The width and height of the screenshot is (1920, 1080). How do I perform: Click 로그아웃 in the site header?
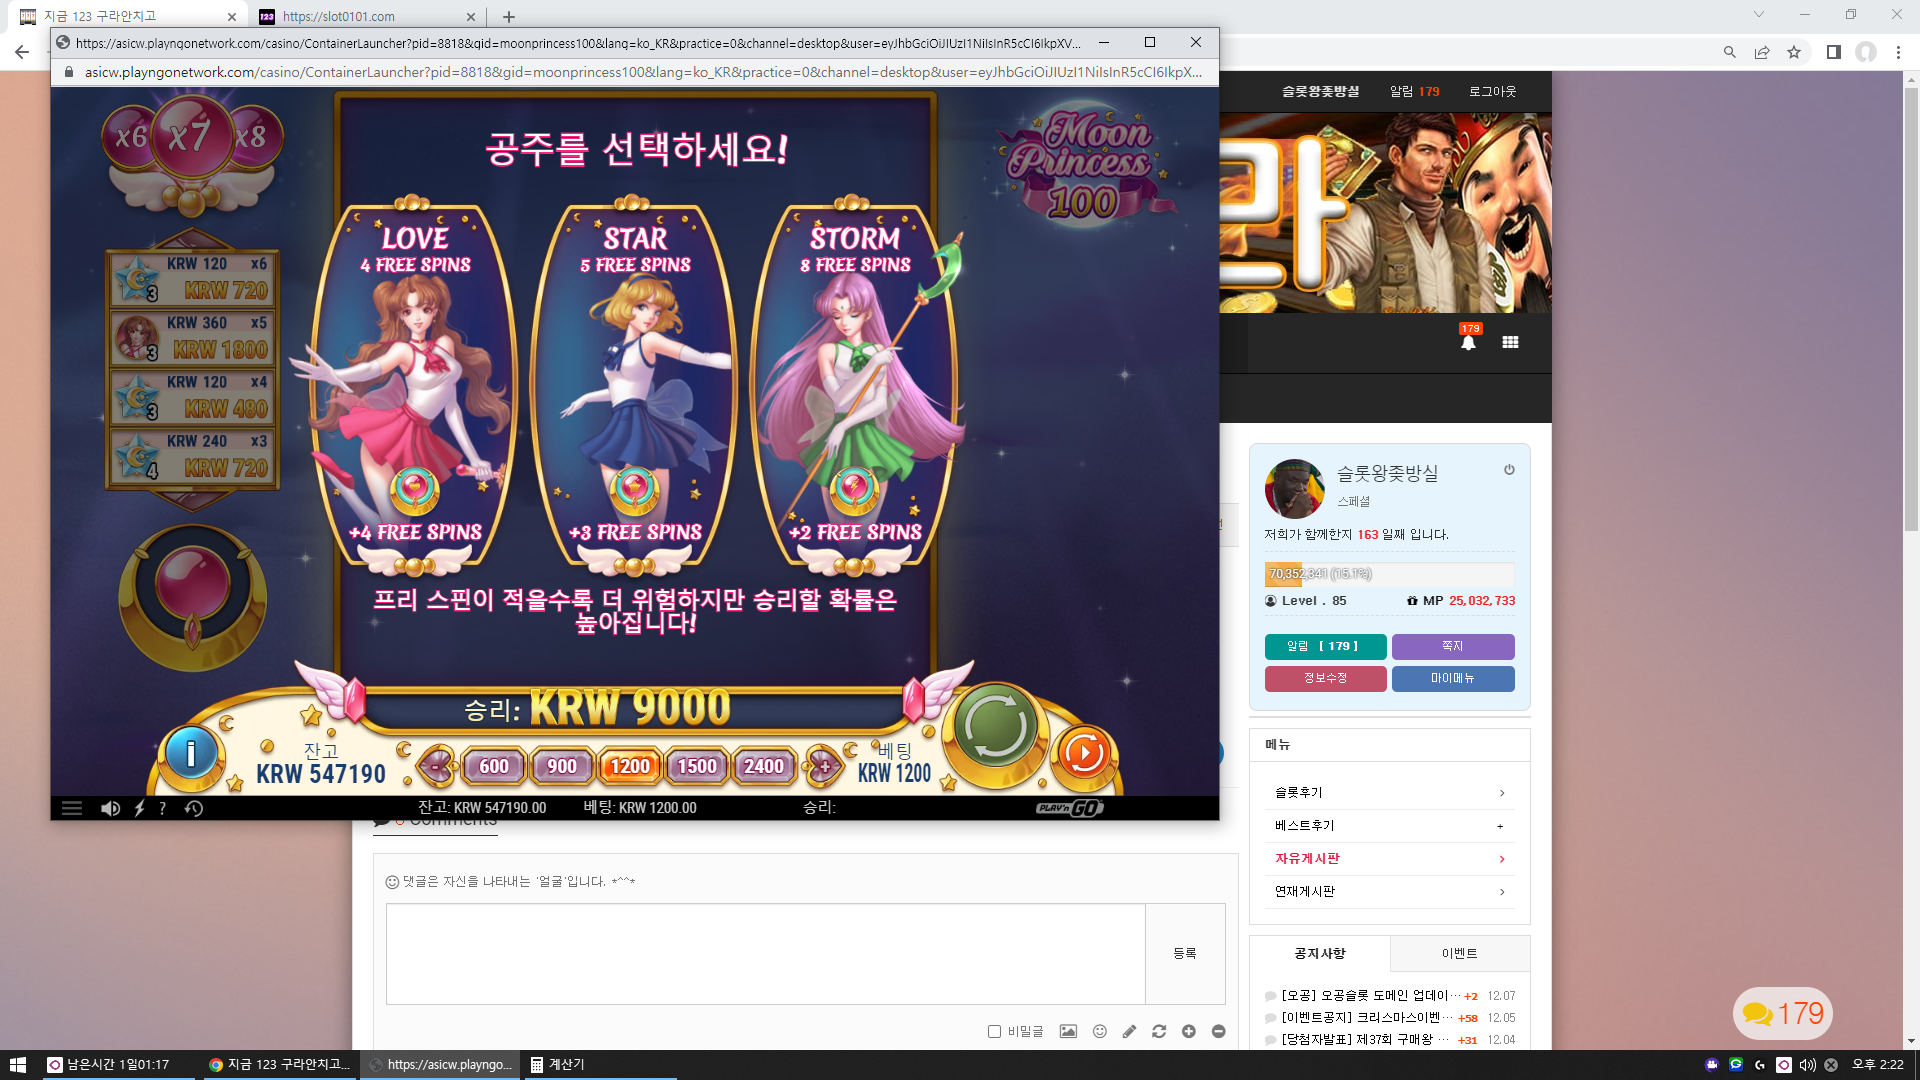(1492, 91)
